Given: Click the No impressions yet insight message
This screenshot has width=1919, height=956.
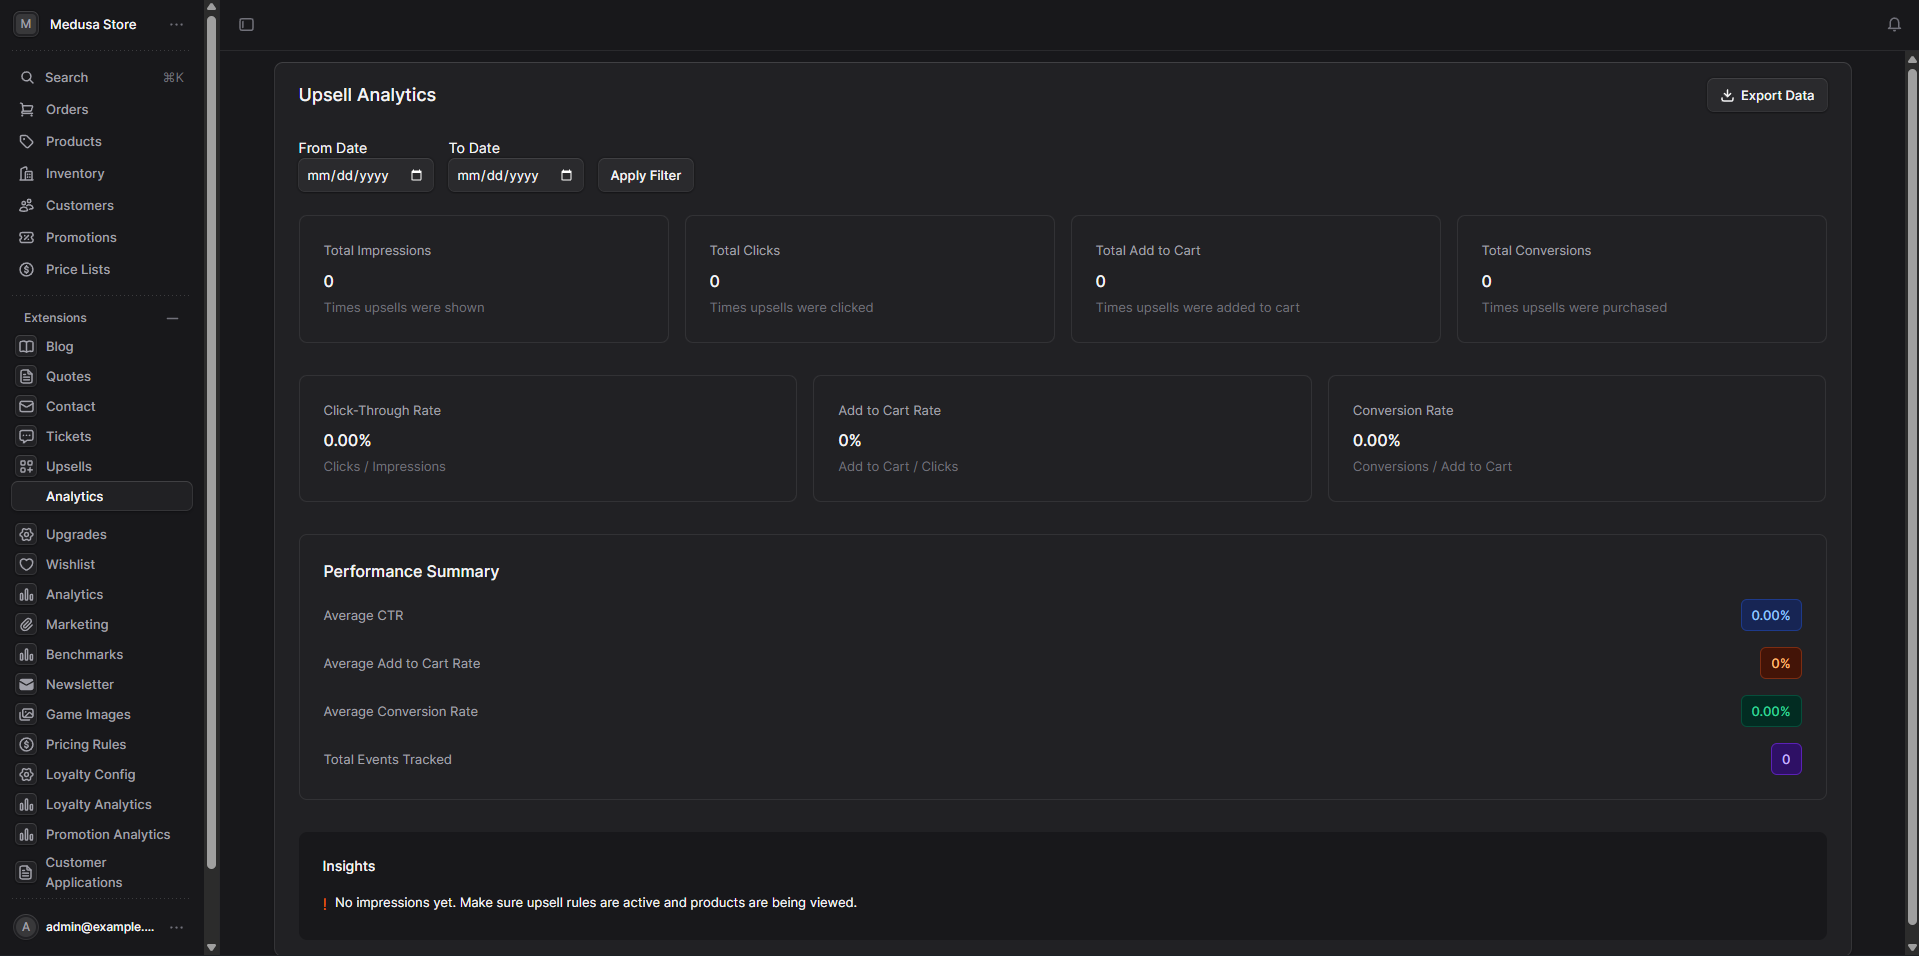Looking at the screenshot, I should click(x=596, y=902).
